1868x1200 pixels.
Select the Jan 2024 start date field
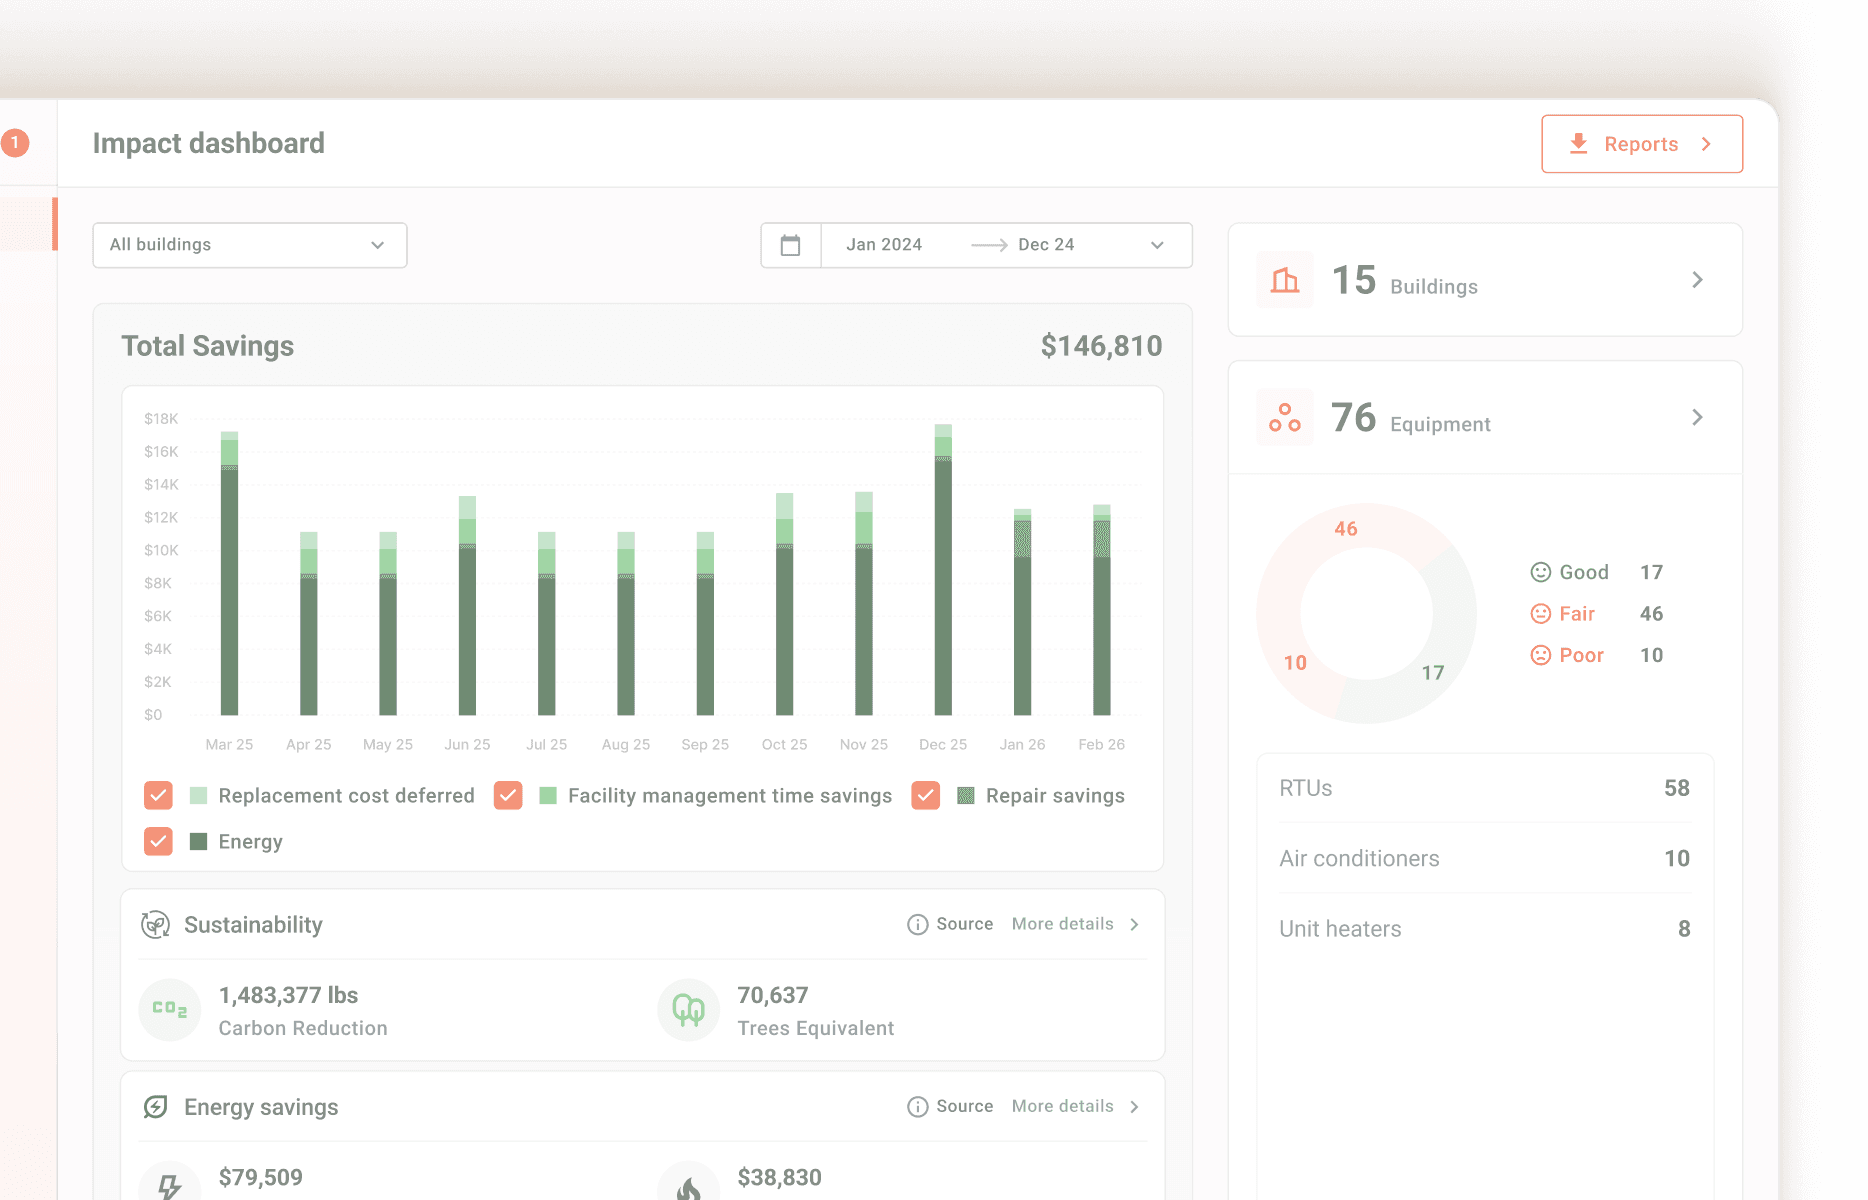[884, 245]
